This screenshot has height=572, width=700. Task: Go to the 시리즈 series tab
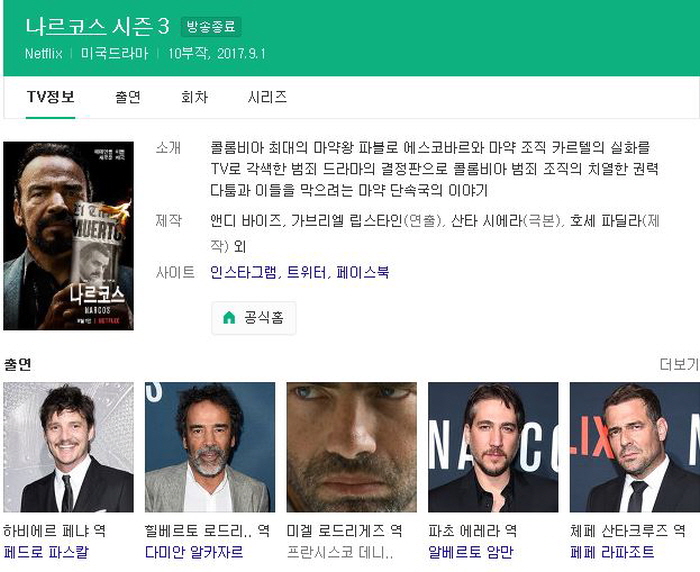click(x=267, y=97)
